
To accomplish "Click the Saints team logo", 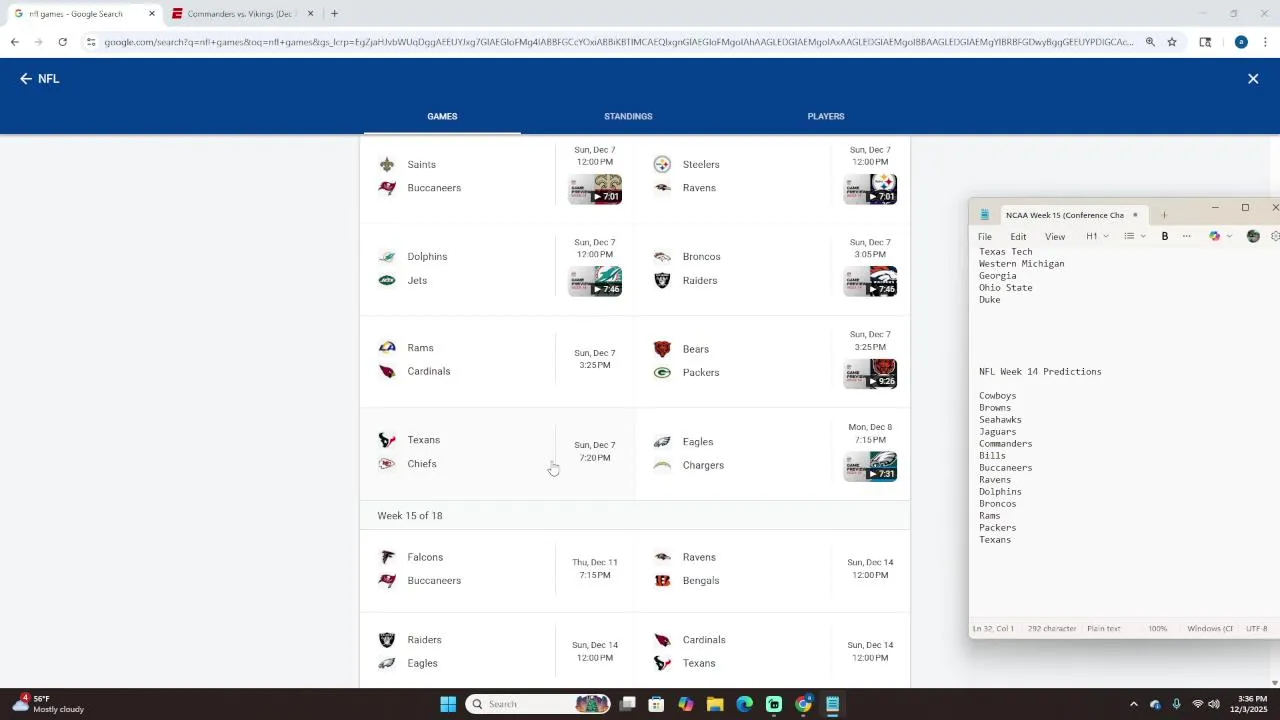I will 387,164.
